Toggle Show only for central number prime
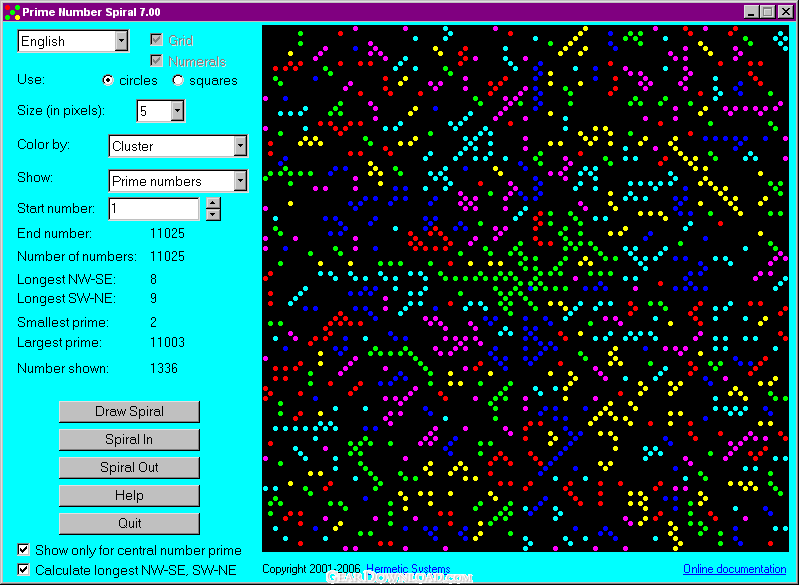 tap(23, 549)
